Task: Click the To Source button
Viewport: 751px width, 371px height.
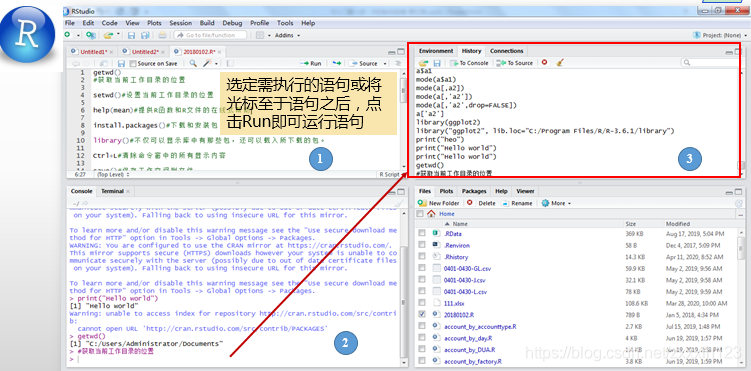Action: click(x=515, y=63)
